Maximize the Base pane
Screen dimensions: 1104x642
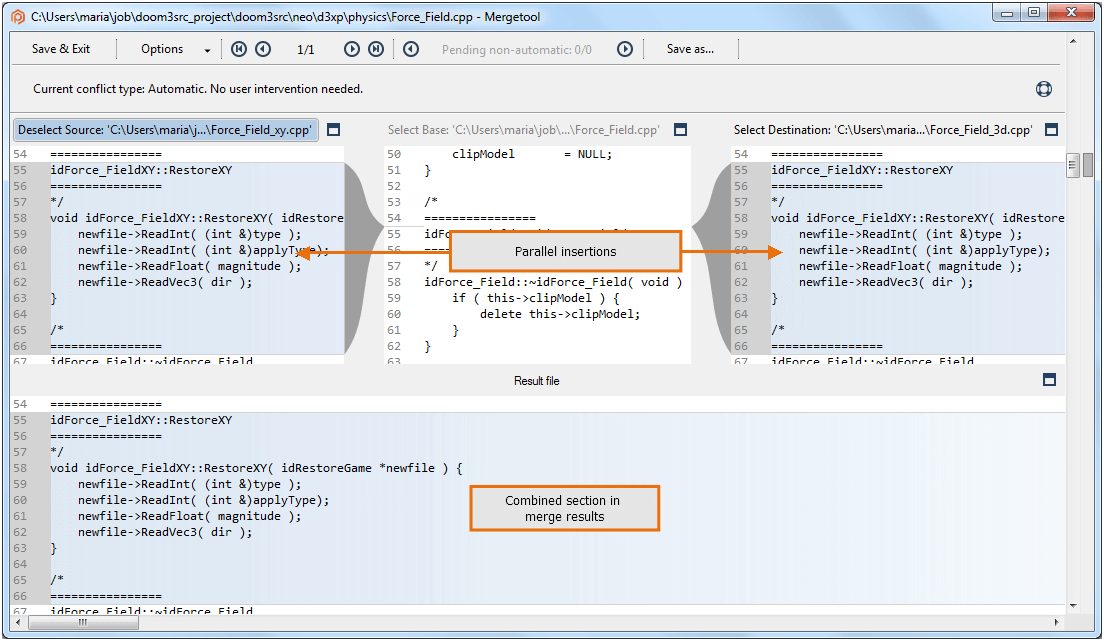[x=680, y=130]
